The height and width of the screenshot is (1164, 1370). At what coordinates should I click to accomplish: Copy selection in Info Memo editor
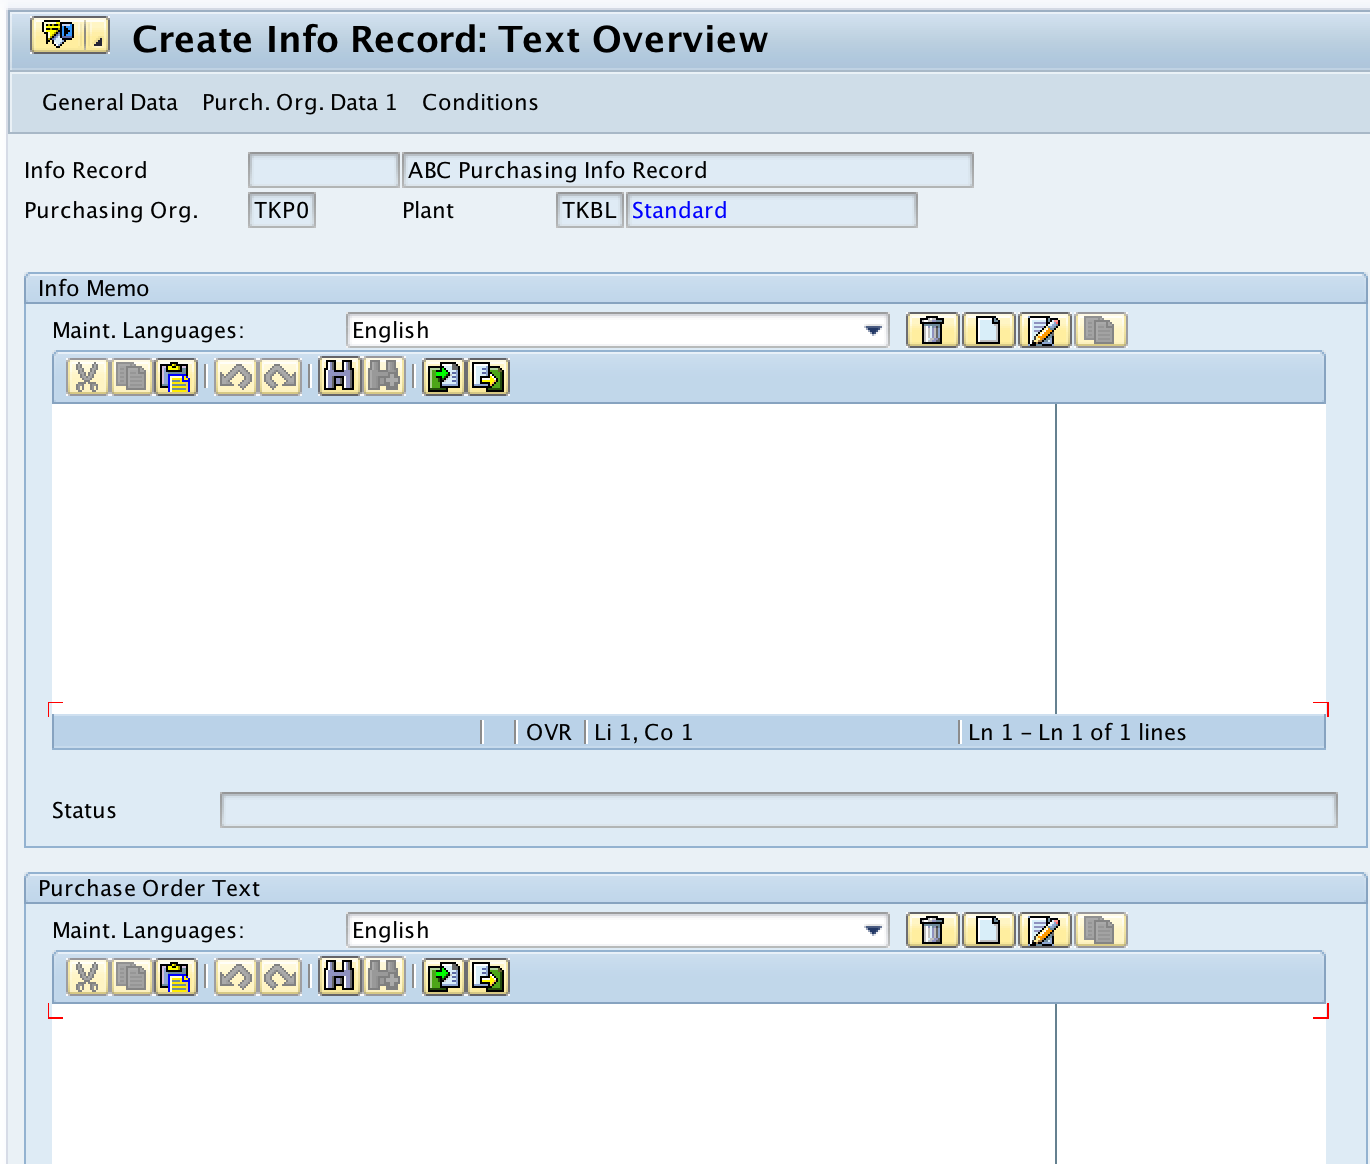(131, 377)
